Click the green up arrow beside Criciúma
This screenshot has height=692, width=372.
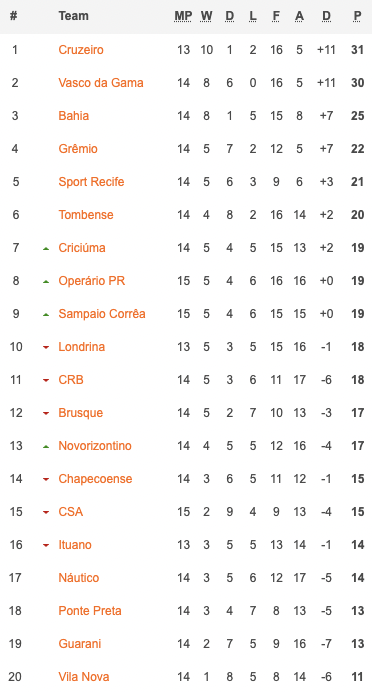(45, 249)
